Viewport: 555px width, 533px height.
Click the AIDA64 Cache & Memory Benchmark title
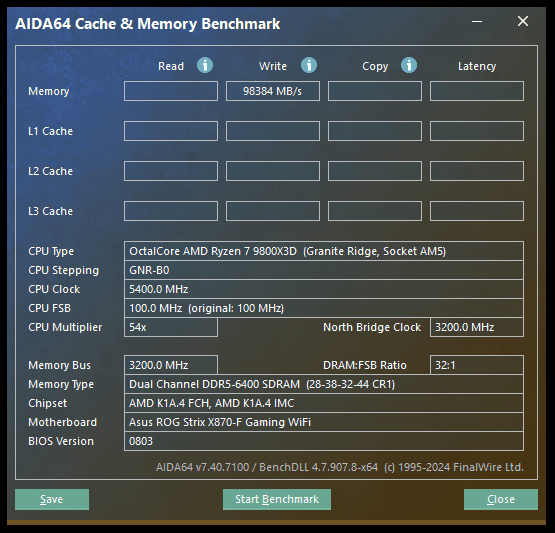click(148, 24)
